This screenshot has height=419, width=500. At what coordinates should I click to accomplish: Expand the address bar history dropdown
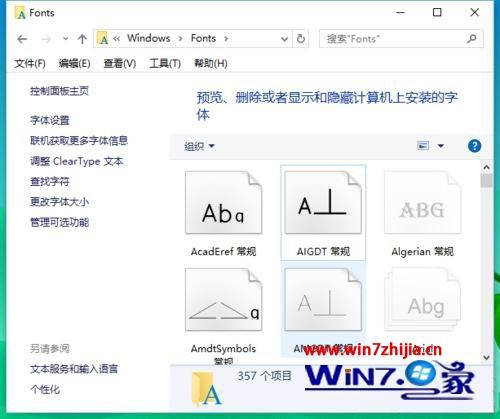[284, 39]
